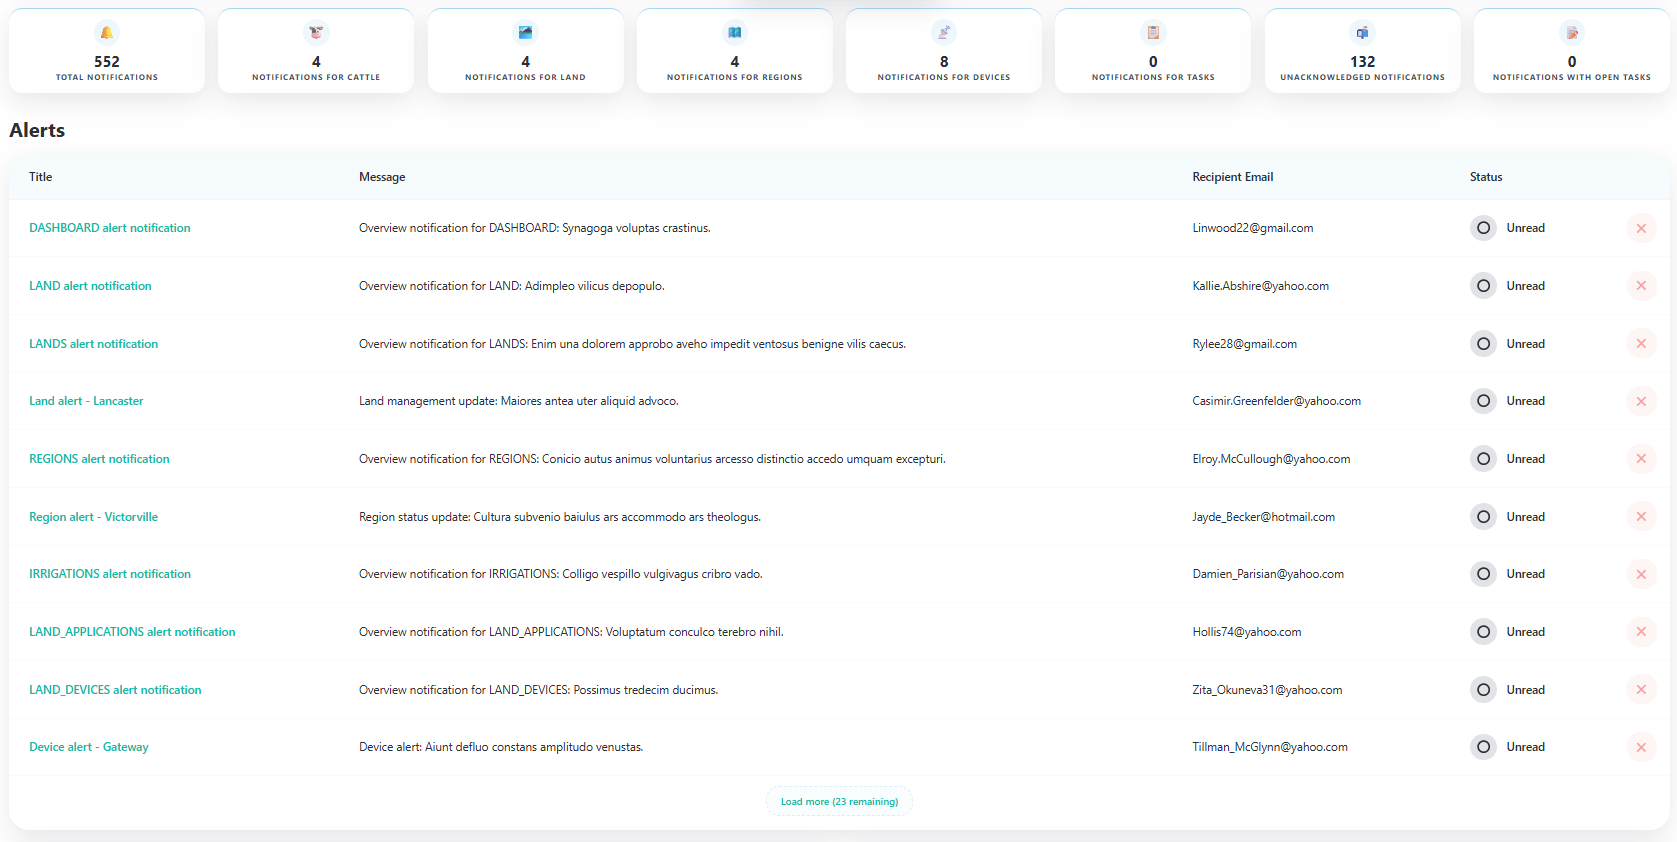
Task: Click the clipboard icon for Notifications for Tasks
Action: pos(1153,33)
